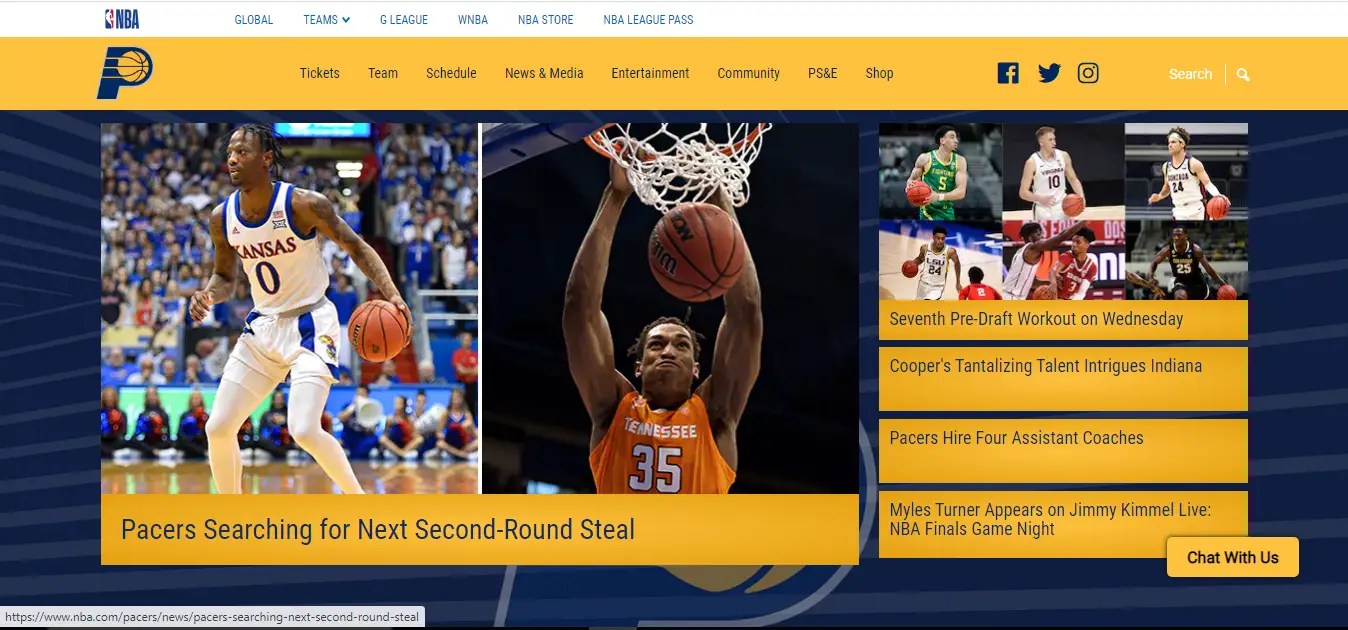Image resolution: width=1348 pixels, height=630 pixels.
Task: Select the NBA Store link
Action: pyautogui.click(x=545, y=19)
